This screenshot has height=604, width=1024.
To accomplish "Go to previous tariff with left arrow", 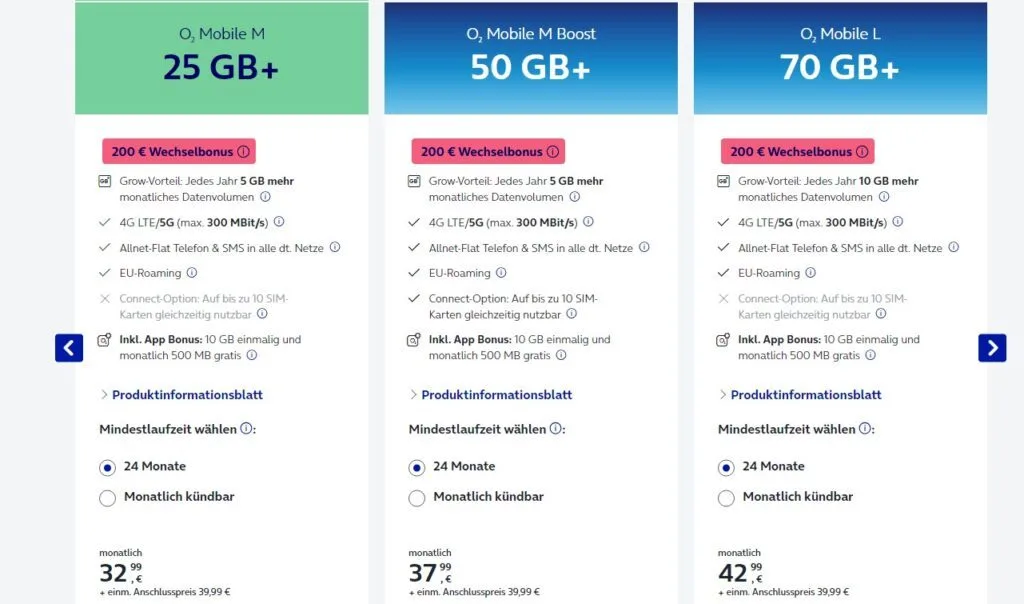I will 69,348.
